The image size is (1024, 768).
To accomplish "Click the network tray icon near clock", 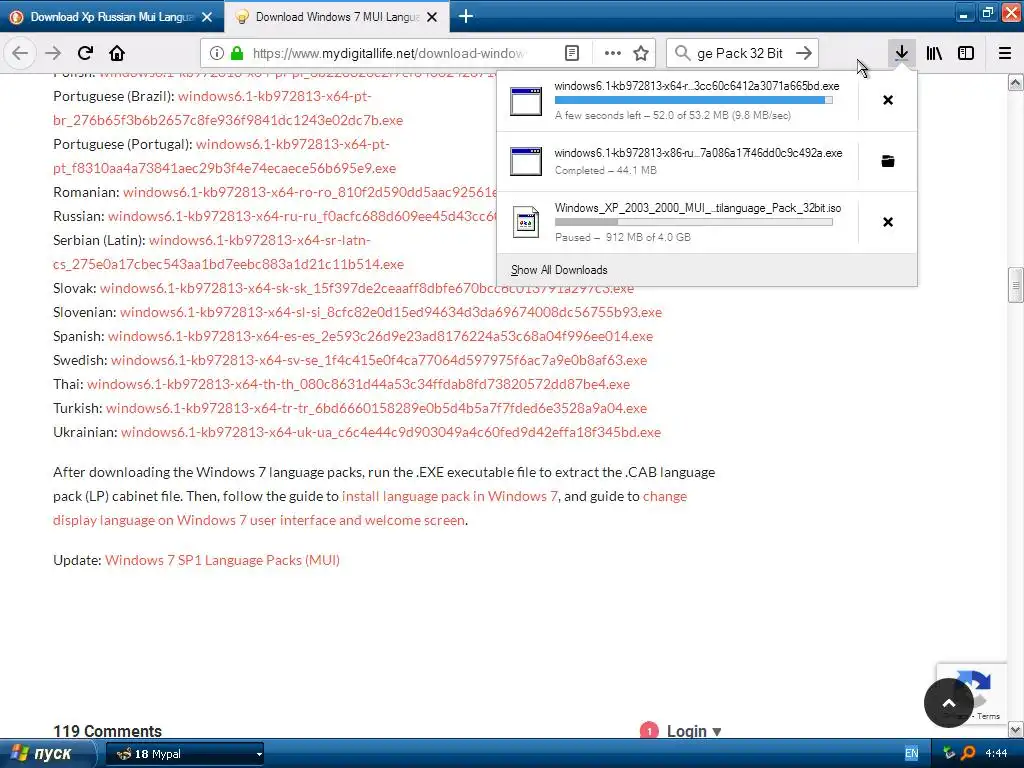I will click(x=949, y=753).
